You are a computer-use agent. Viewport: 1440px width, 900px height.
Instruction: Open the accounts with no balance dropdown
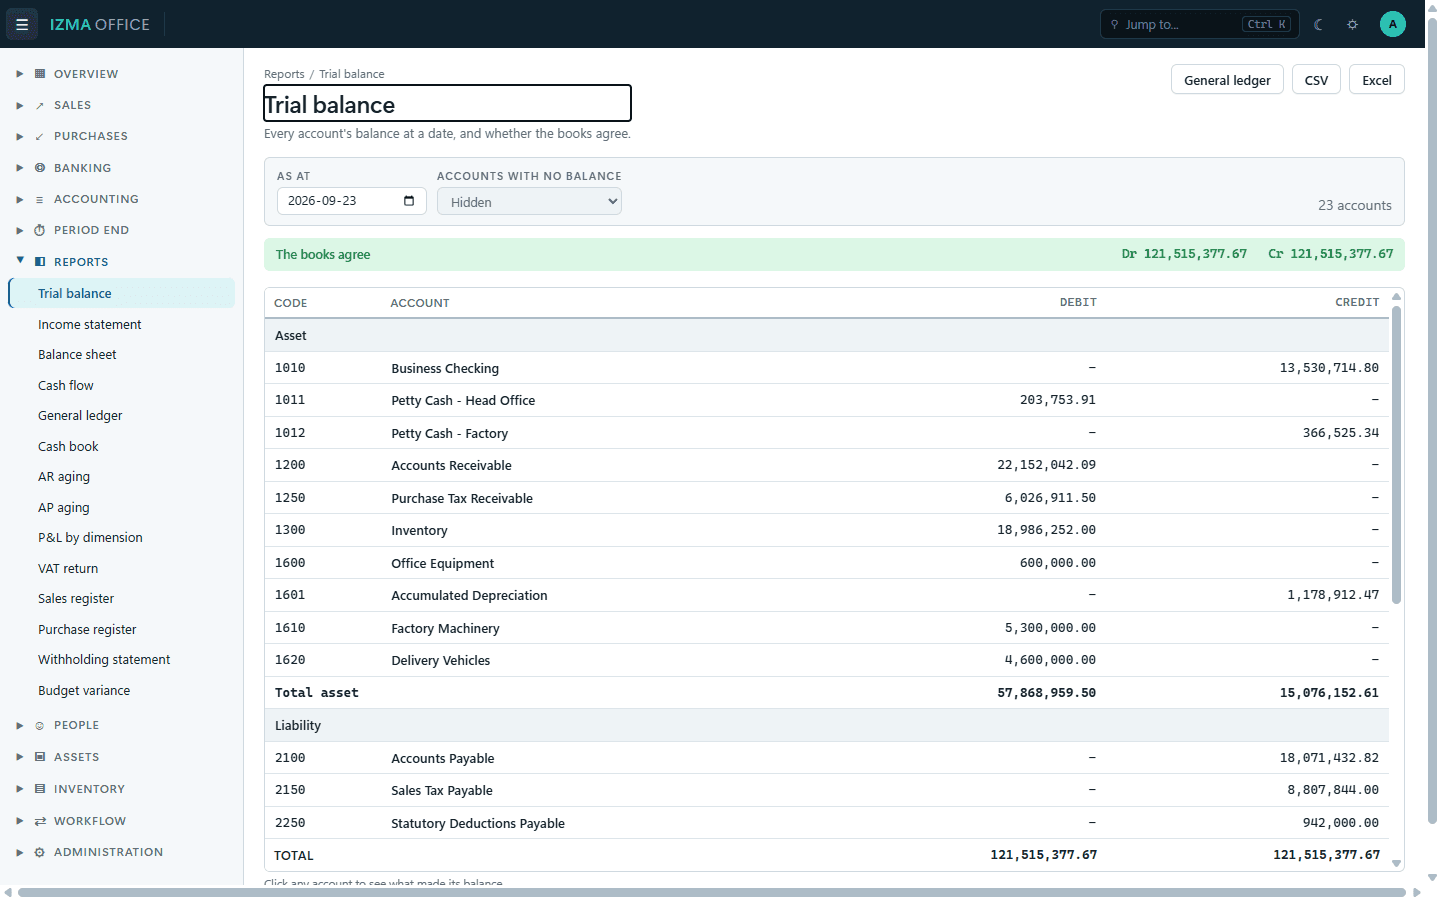click(x=529, y=202)
